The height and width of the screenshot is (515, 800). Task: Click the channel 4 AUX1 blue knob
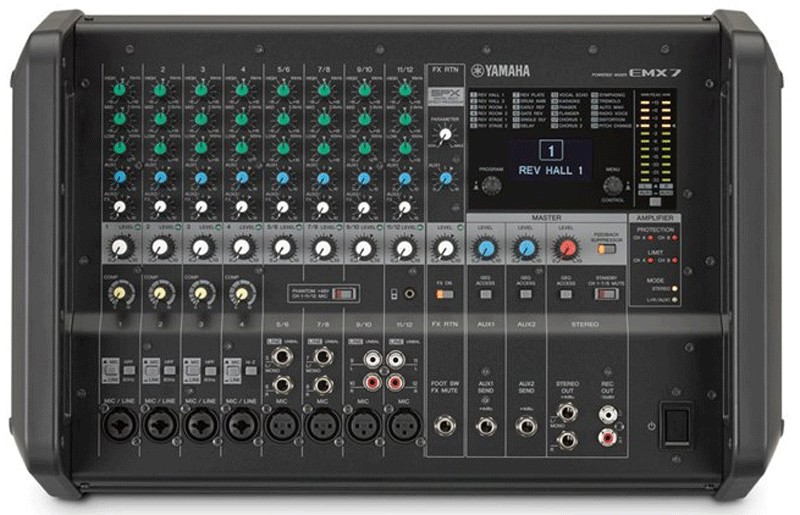click(242, 178)
